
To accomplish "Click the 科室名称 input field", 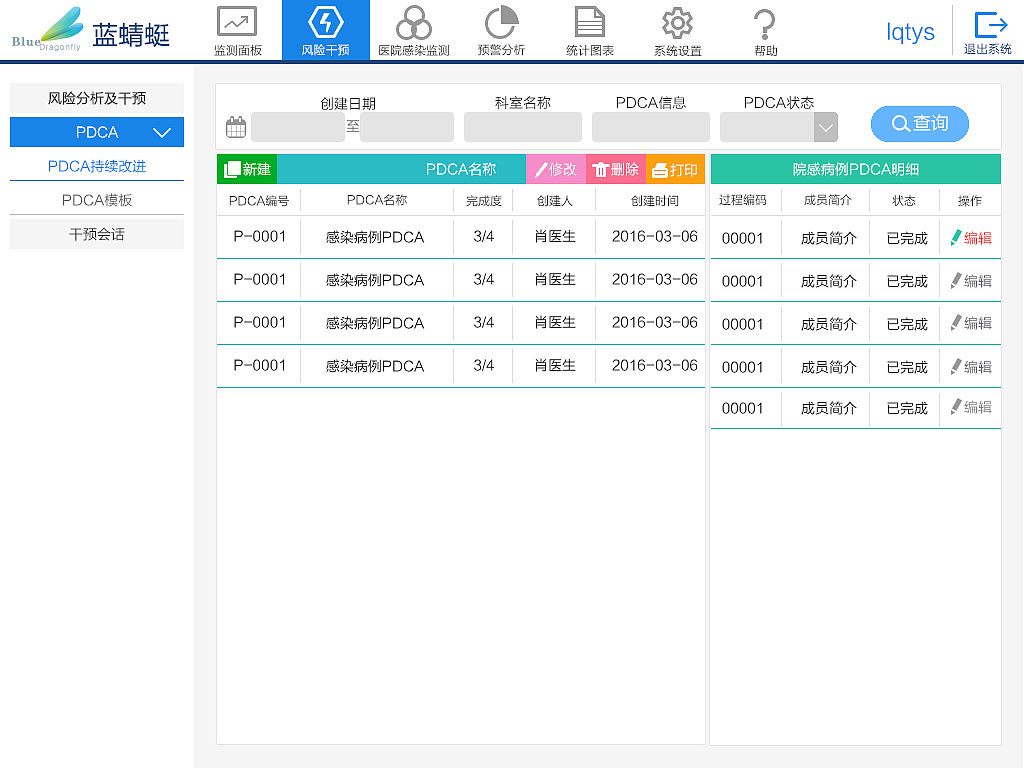I will coord(522,127).
